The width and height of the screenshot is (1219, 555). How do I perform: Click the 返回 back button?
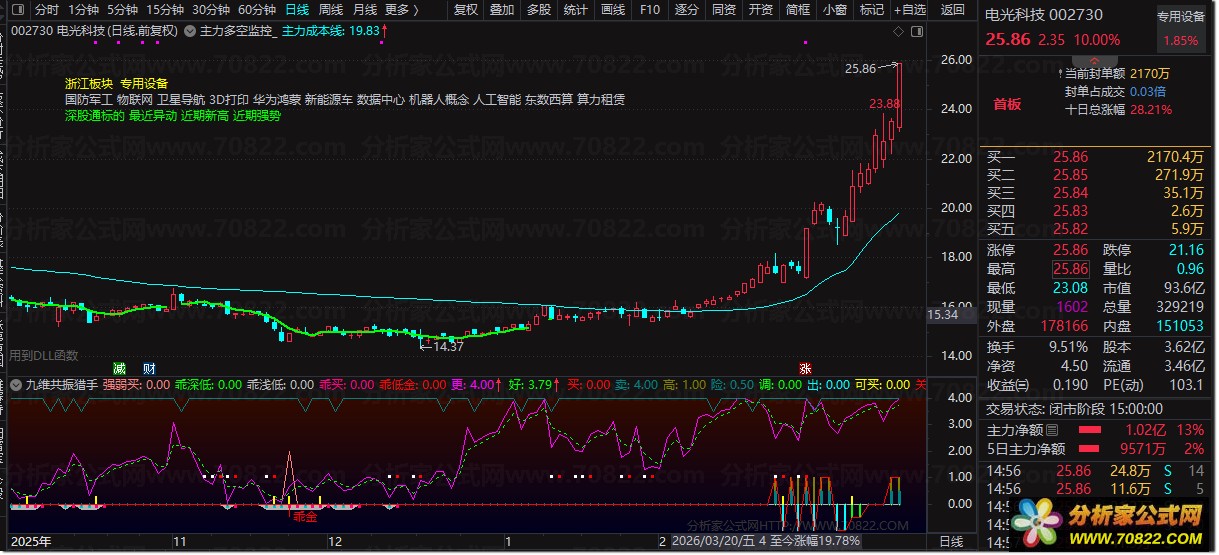click(951, 10)
